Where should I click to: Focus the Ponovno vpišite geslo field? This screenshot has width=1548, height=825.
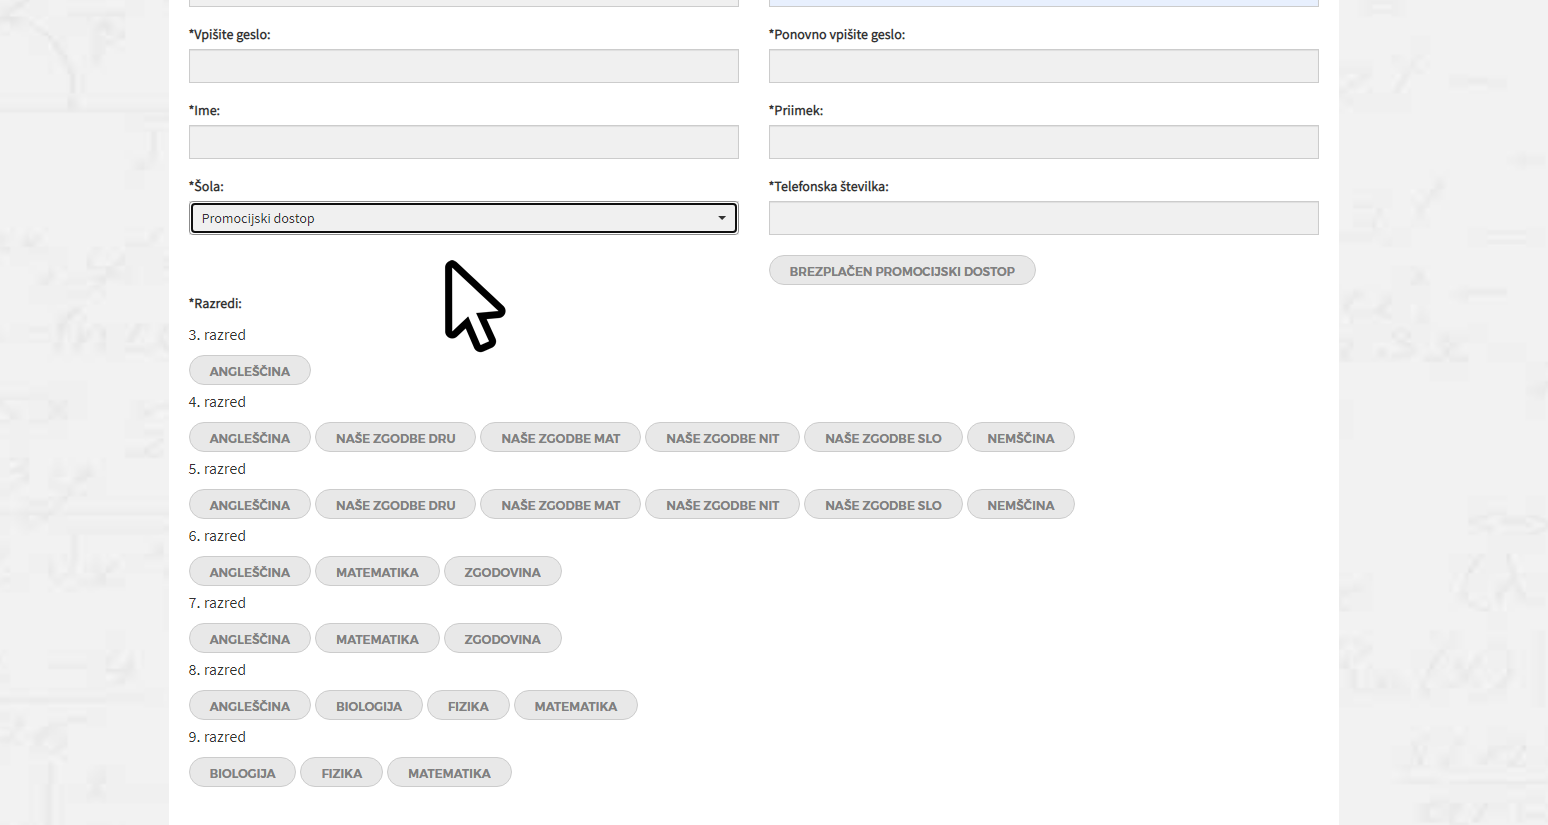click(1043, 66)
